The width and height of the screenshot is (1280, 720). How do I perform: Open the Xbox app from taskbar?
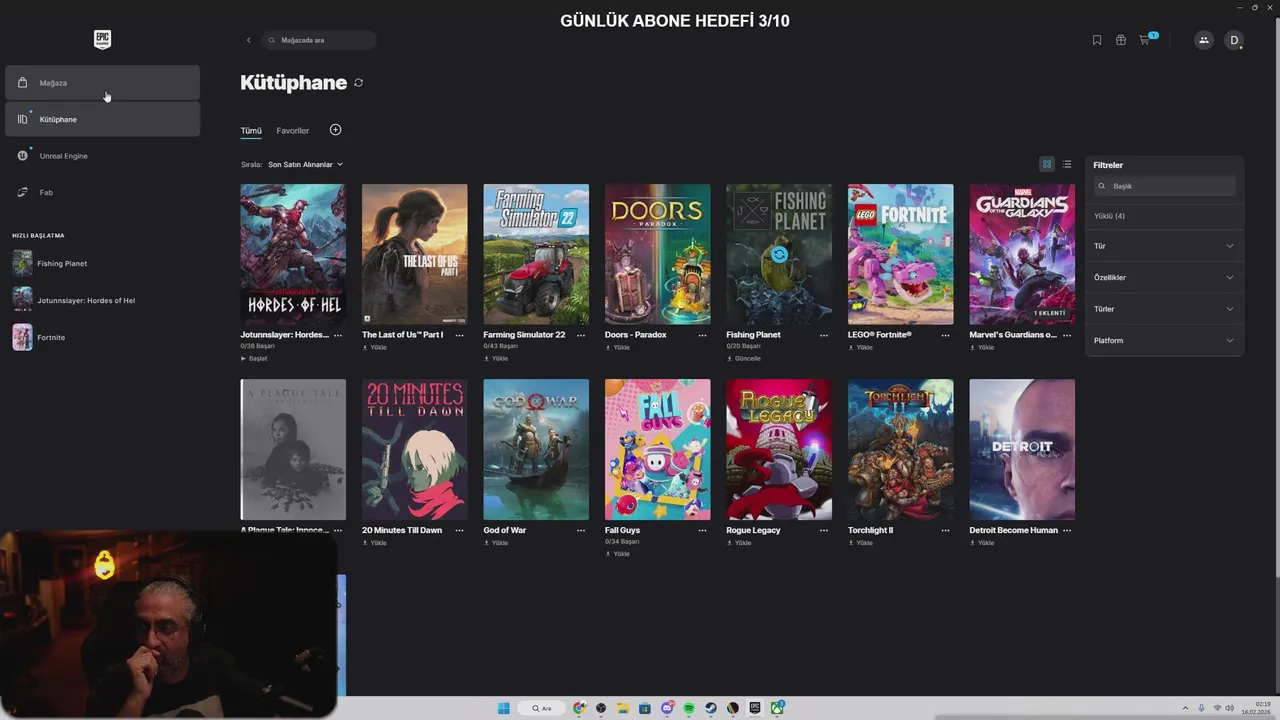coord(777,708)
